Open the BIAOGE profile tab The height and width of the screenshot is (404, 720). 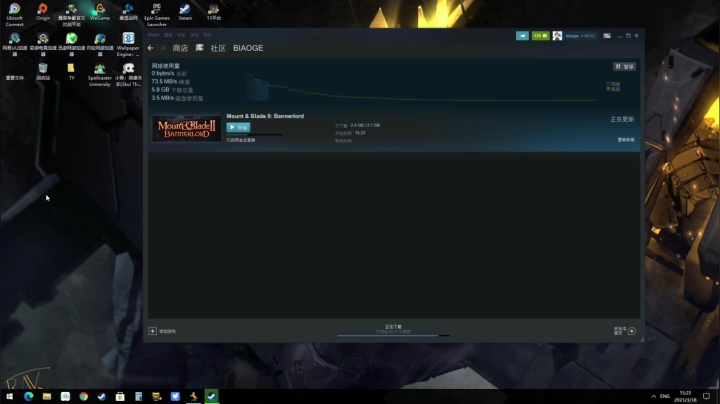pyautogui.click(x=248, y=48)
